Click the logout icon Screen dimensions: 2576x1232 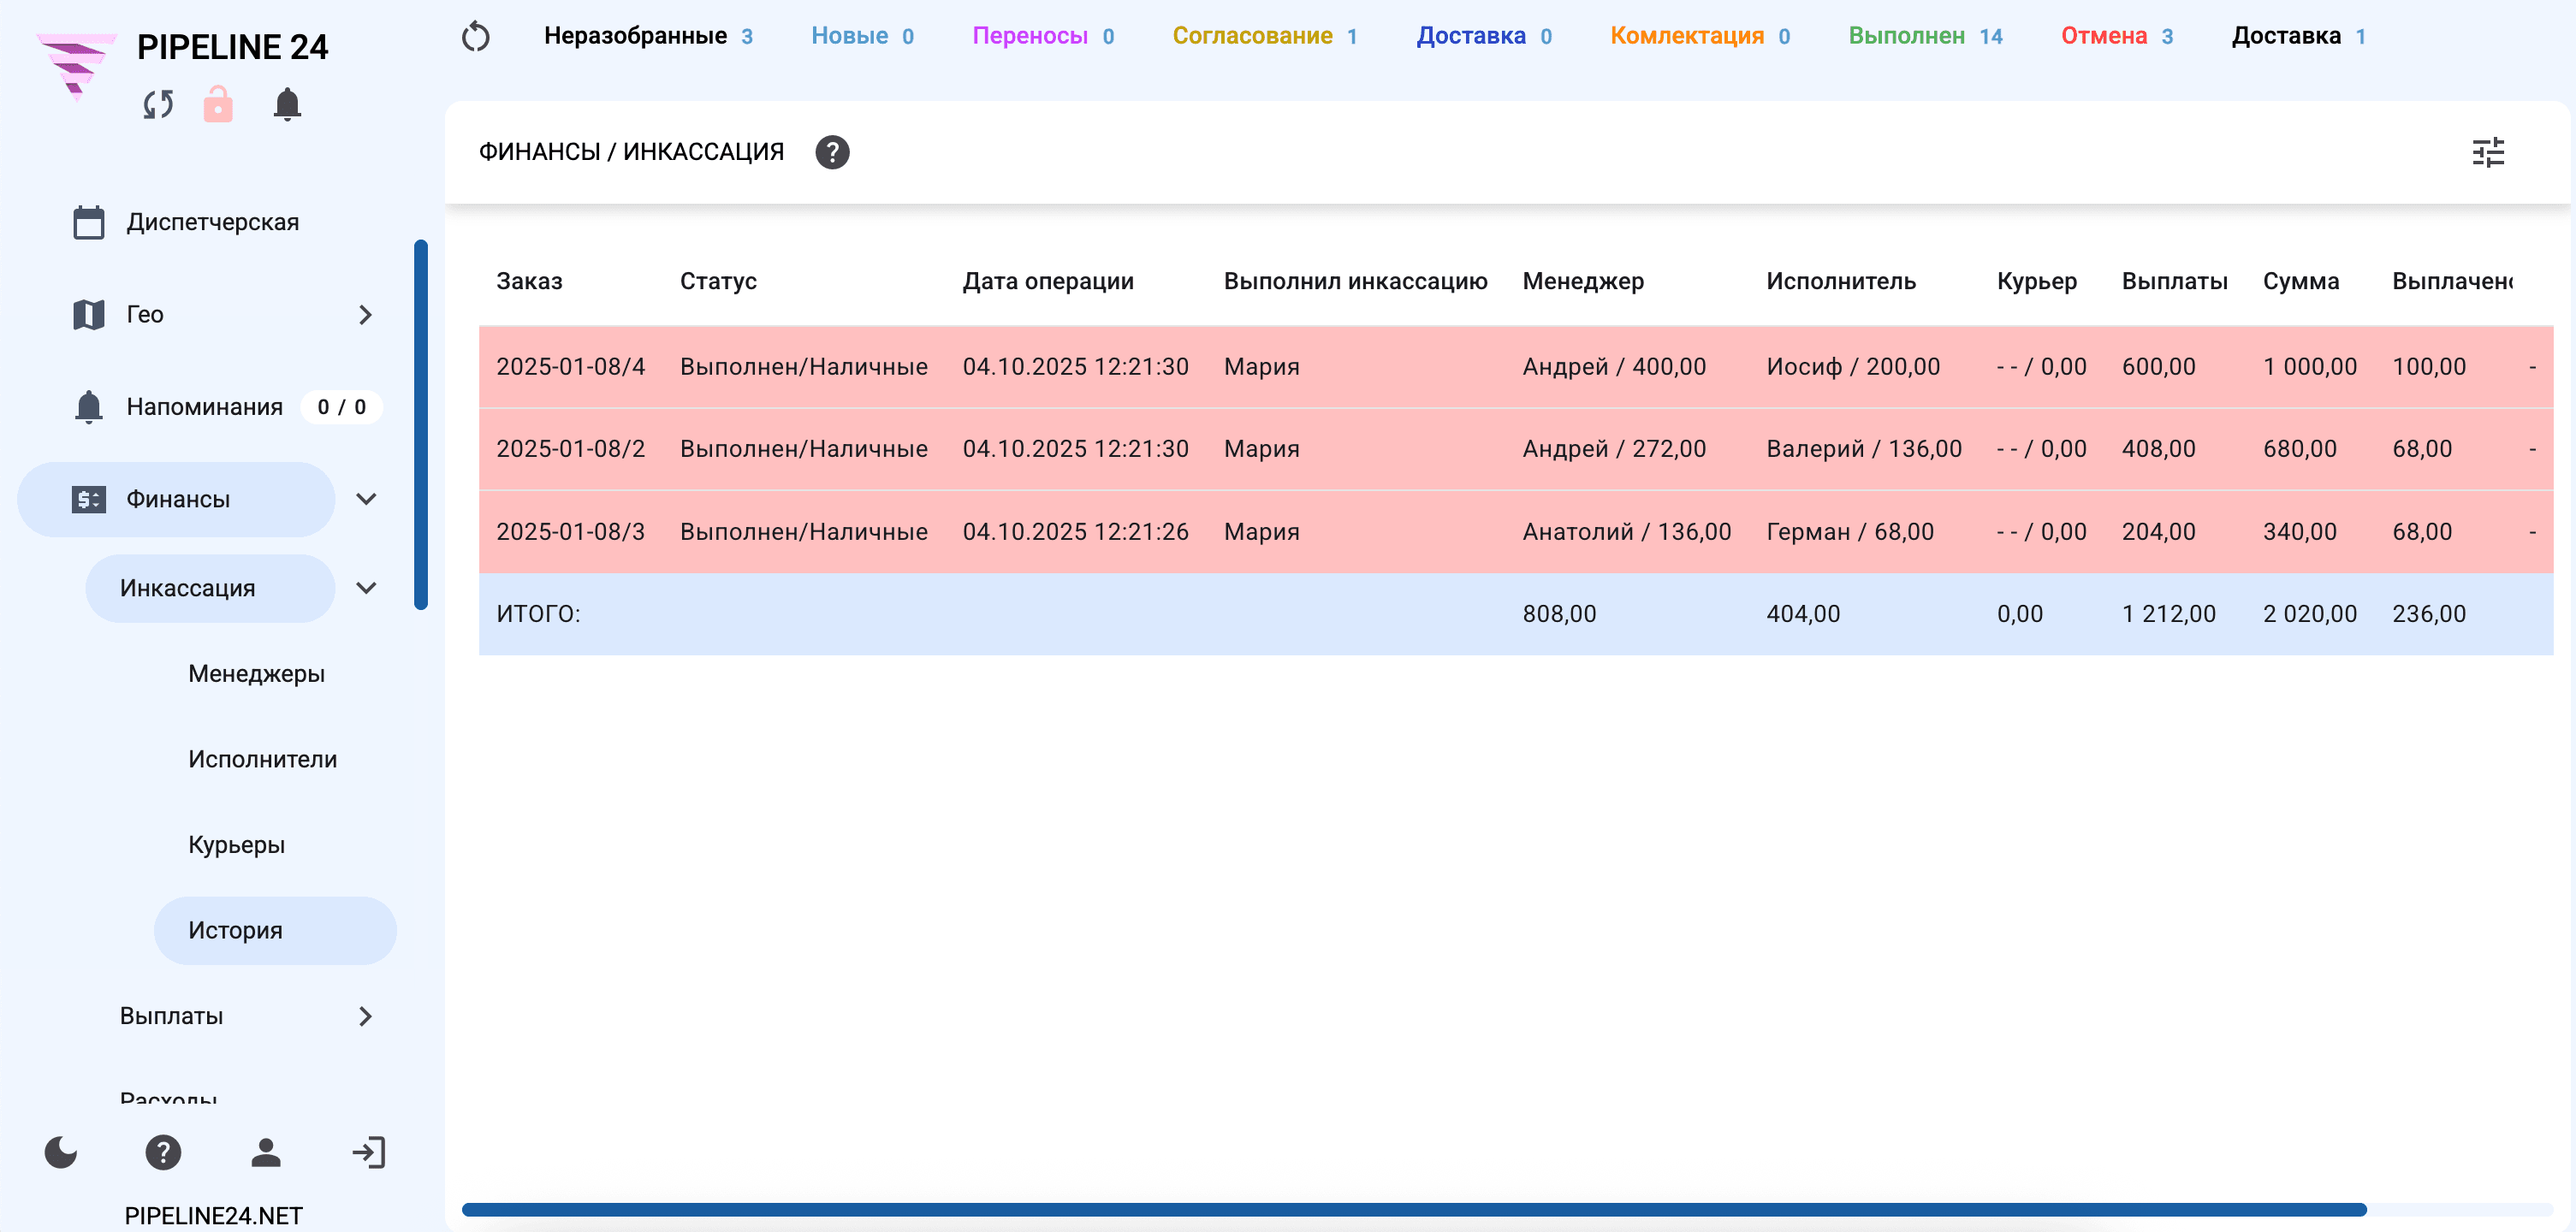click(368, 1152)
